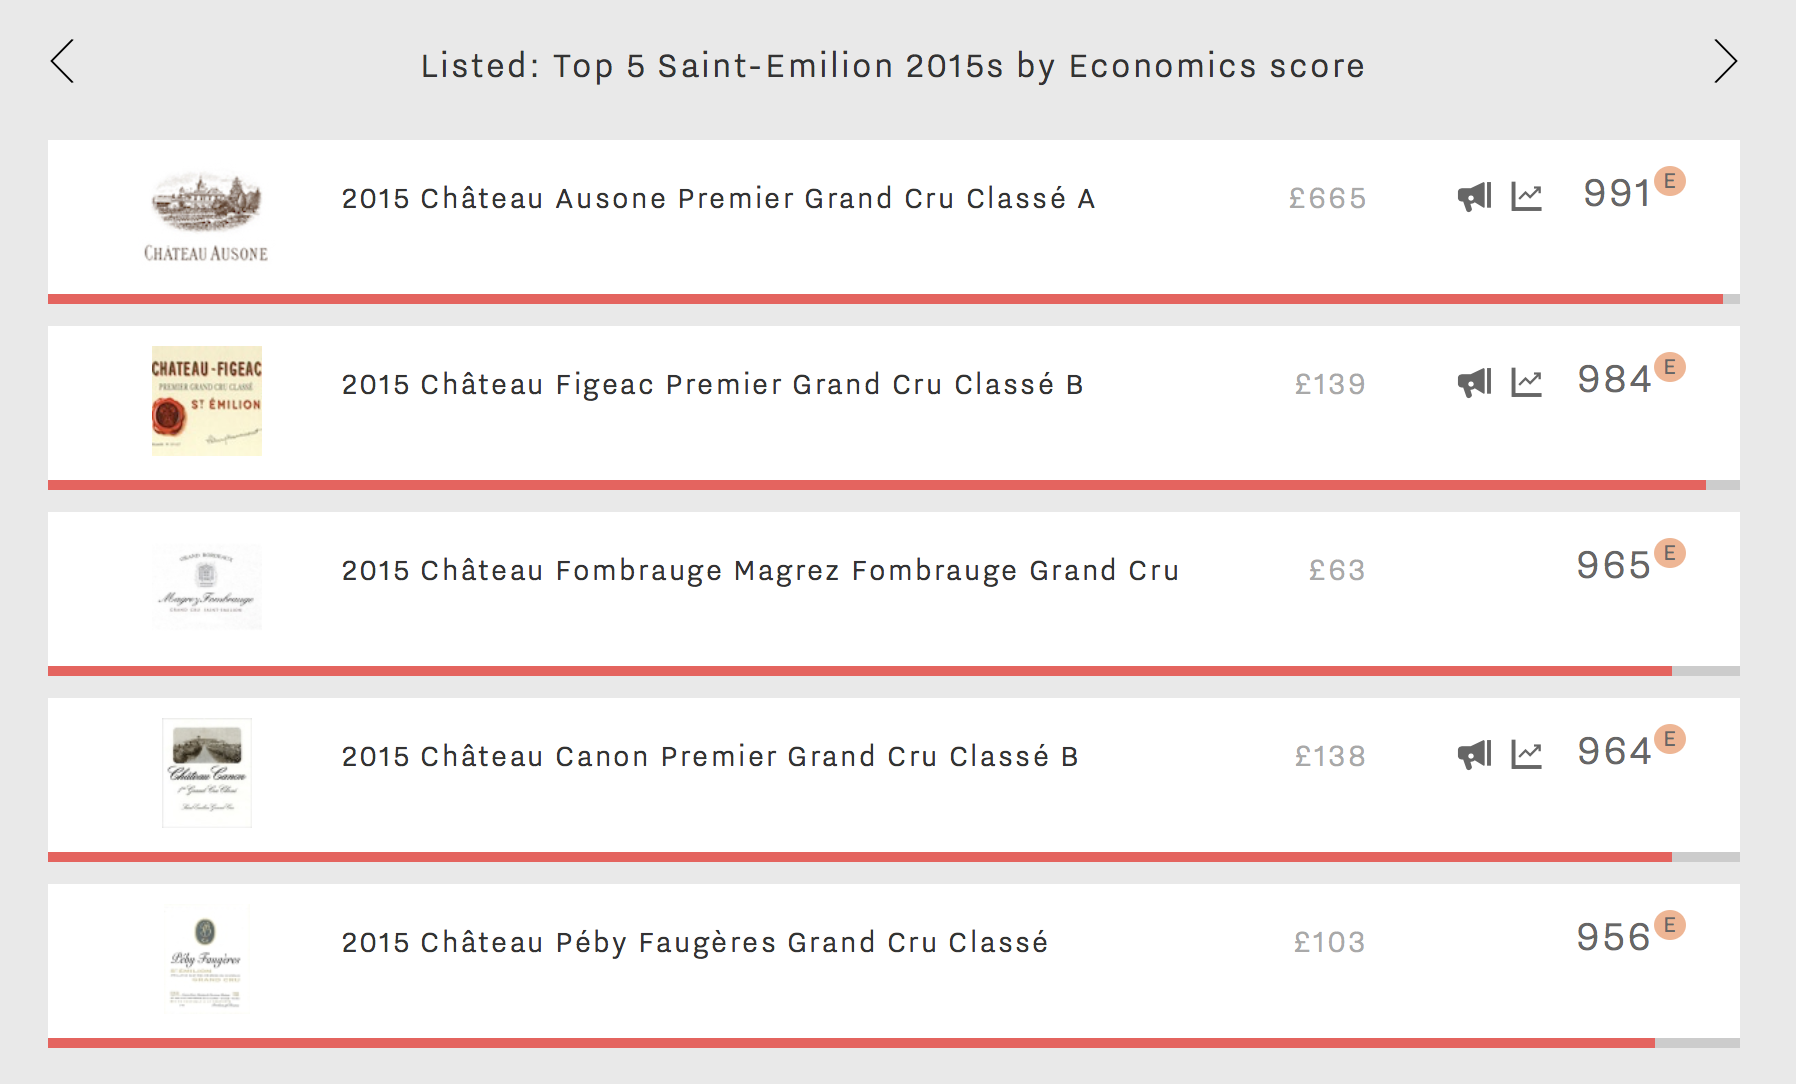Open 2015 Château Figeac Premier Grand Cru link
Image resolution: width=1796 pixels, height=1084 pixels.
click(x=712, y=384)
